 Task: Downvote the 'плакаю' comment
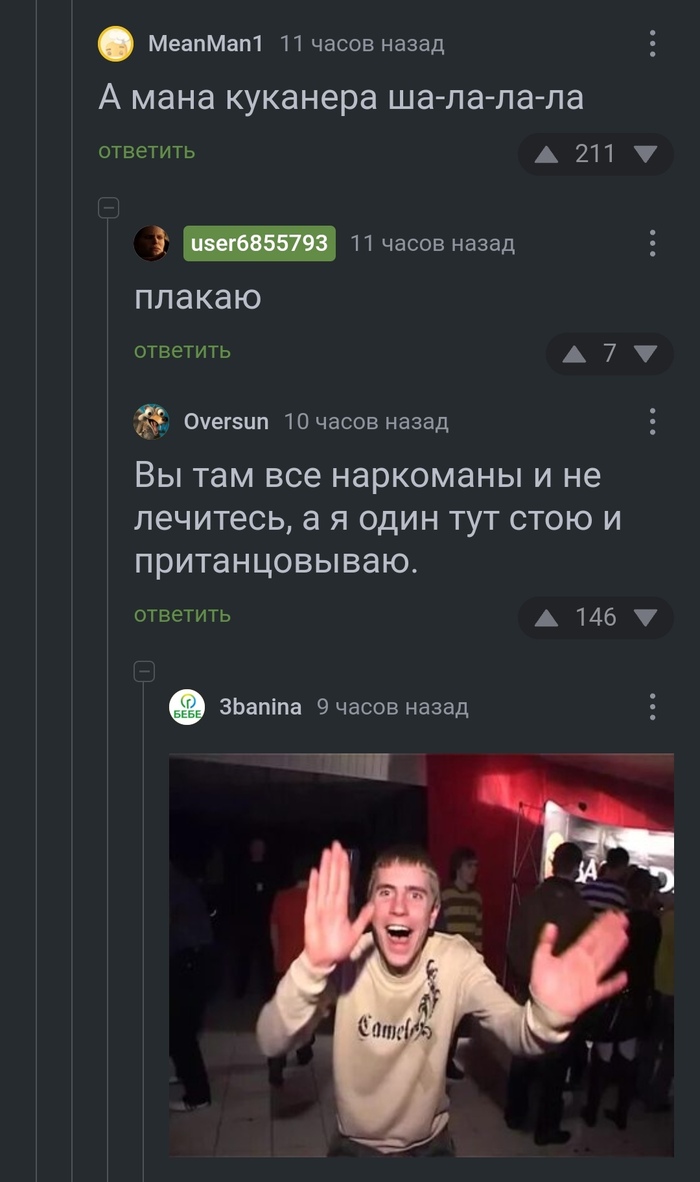[646, 354]
